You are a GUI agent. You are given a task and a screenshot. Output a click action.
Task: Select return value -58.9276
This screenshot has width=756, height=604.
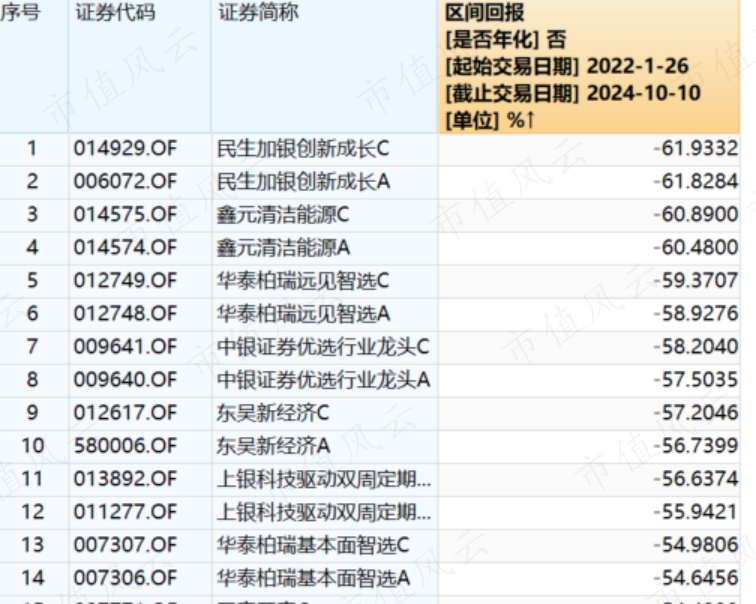(x=696, y=313)
